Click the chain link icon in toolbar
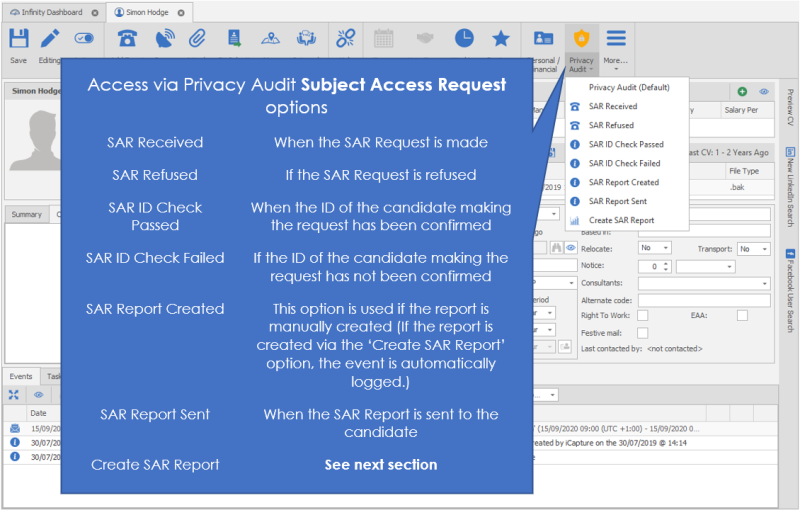 [345, 39]
